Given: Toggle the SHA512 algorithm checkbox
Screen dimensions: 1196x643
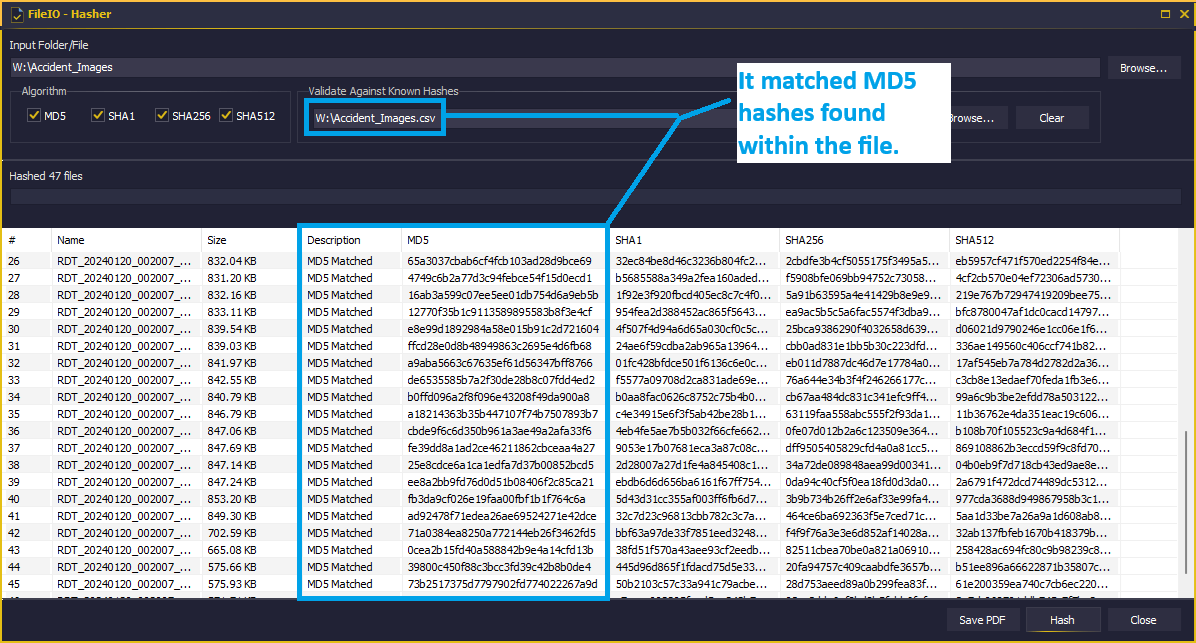Looking at the screenshot, I should pyautogui.click(x=226, y=115).
